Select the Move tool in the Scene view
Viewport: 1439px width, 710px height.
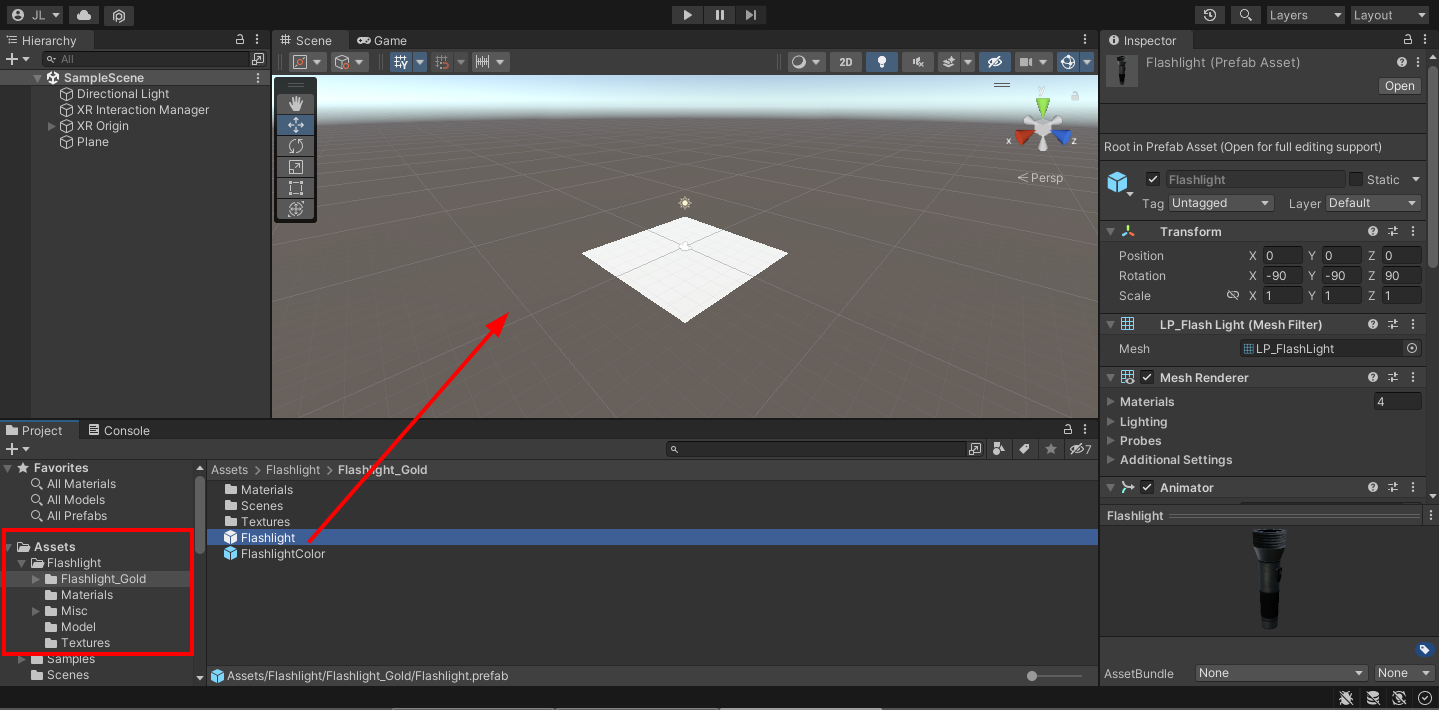(295, 124)
